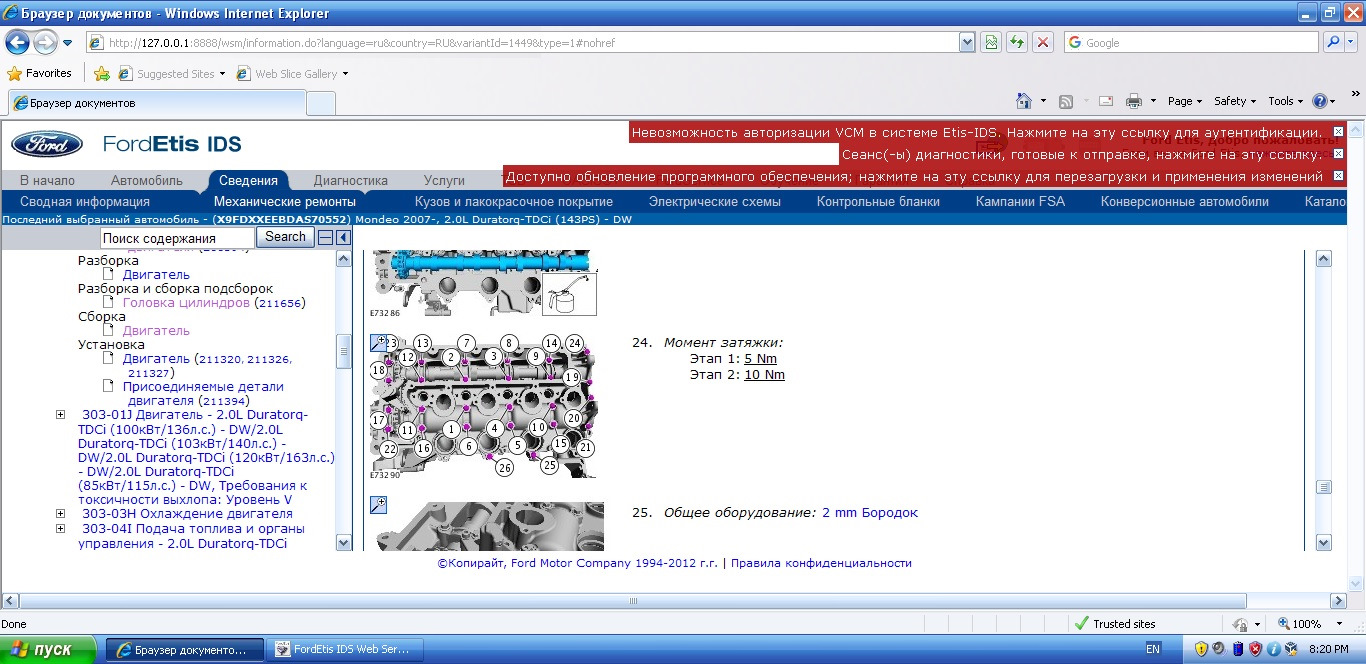Image resolution: width=1366 pixels, height=664 pixels.
Task: Open the recent pages dropdown arrow
Action: pyautogui.click(x=67, y=43)
